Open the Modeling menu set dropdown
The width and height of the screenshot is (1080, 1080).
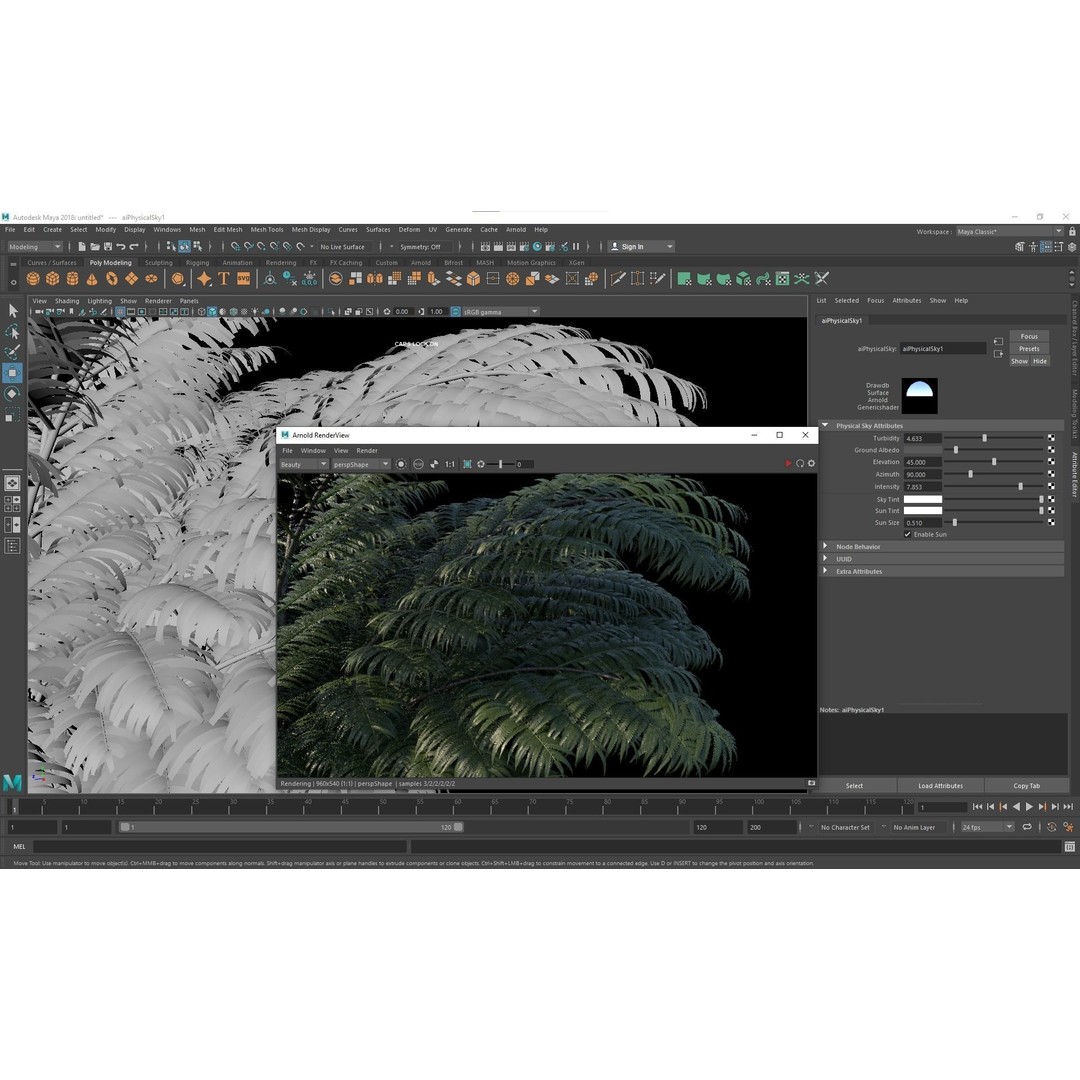(34, 247)
